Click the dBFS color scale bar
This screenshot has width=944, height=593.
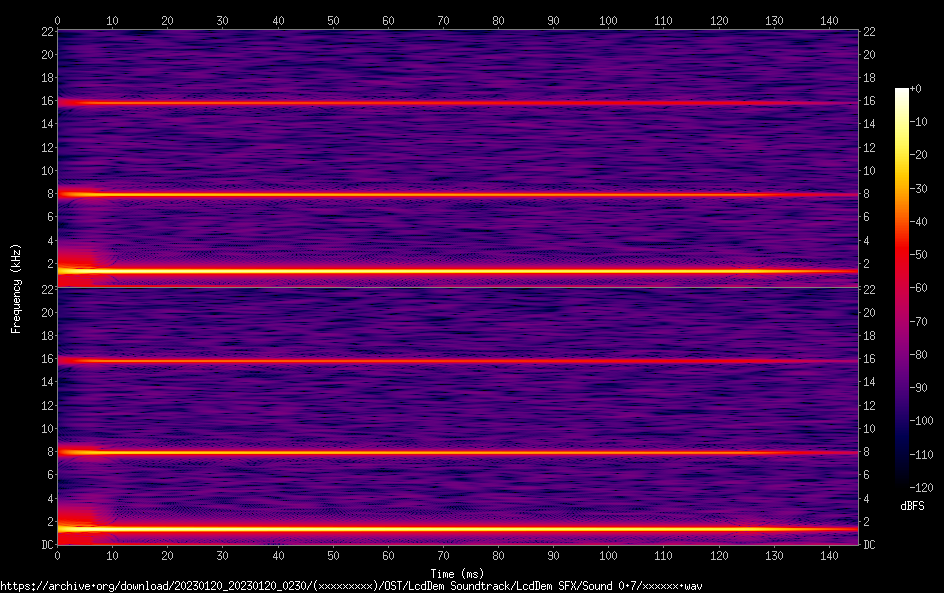point(902,290)
